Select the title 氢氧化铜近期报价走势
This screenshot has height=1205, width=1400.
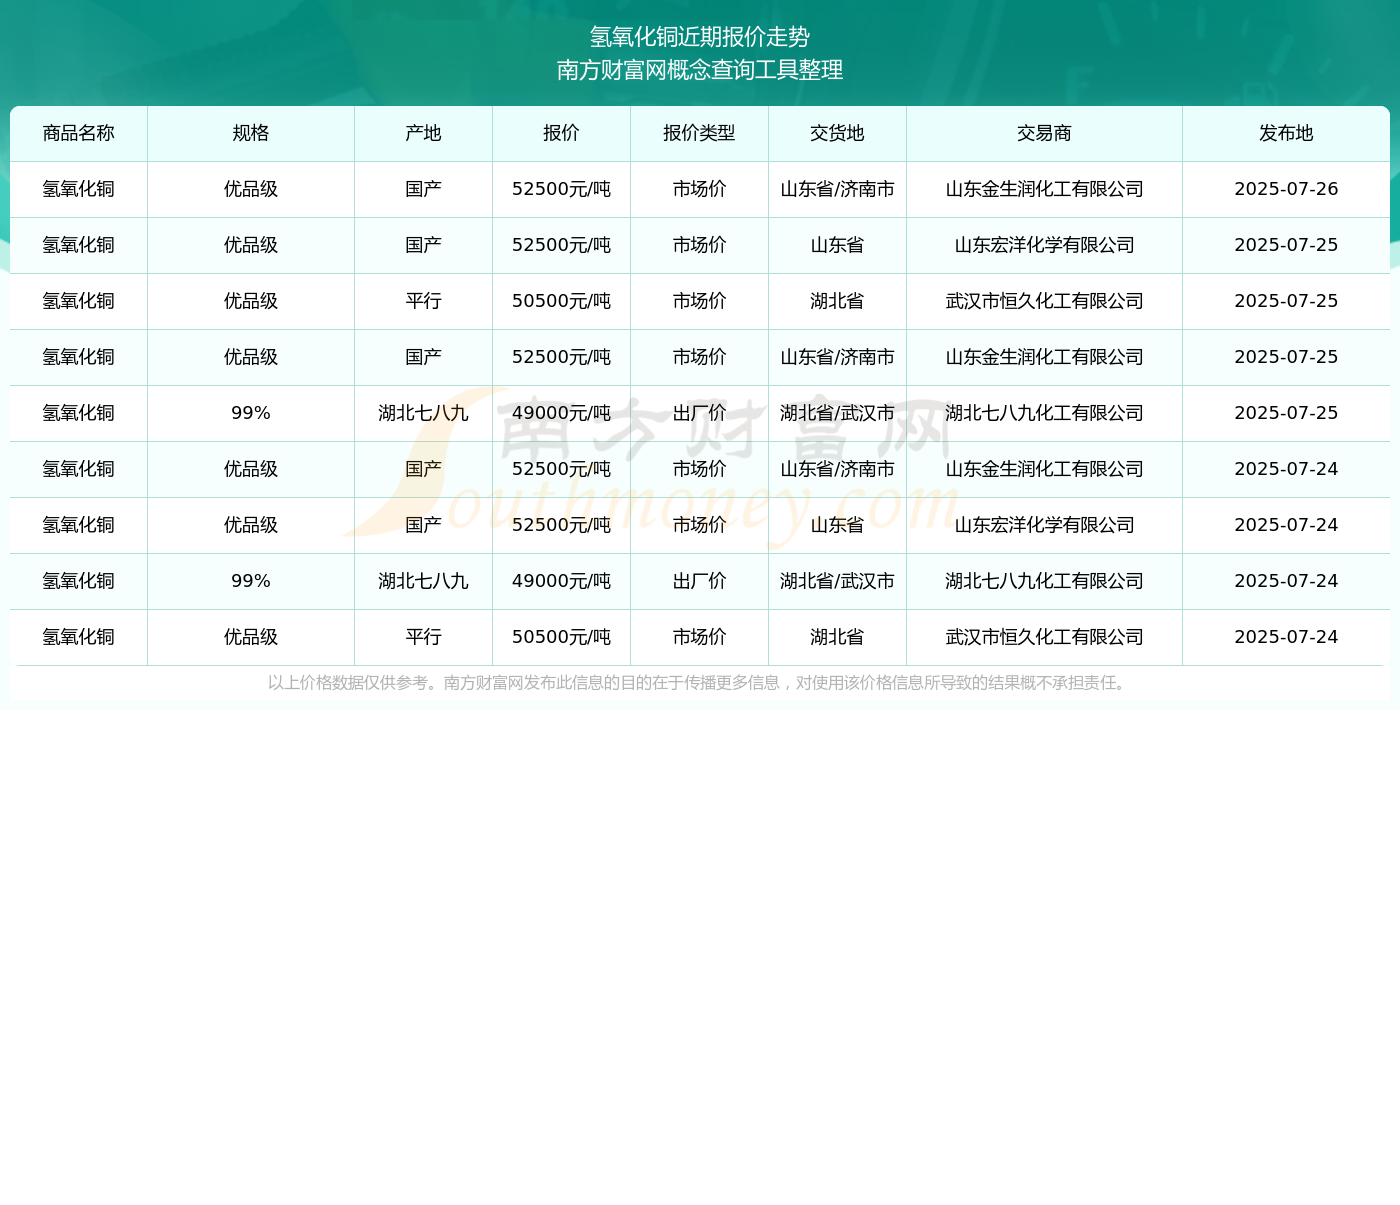point(700,37)
